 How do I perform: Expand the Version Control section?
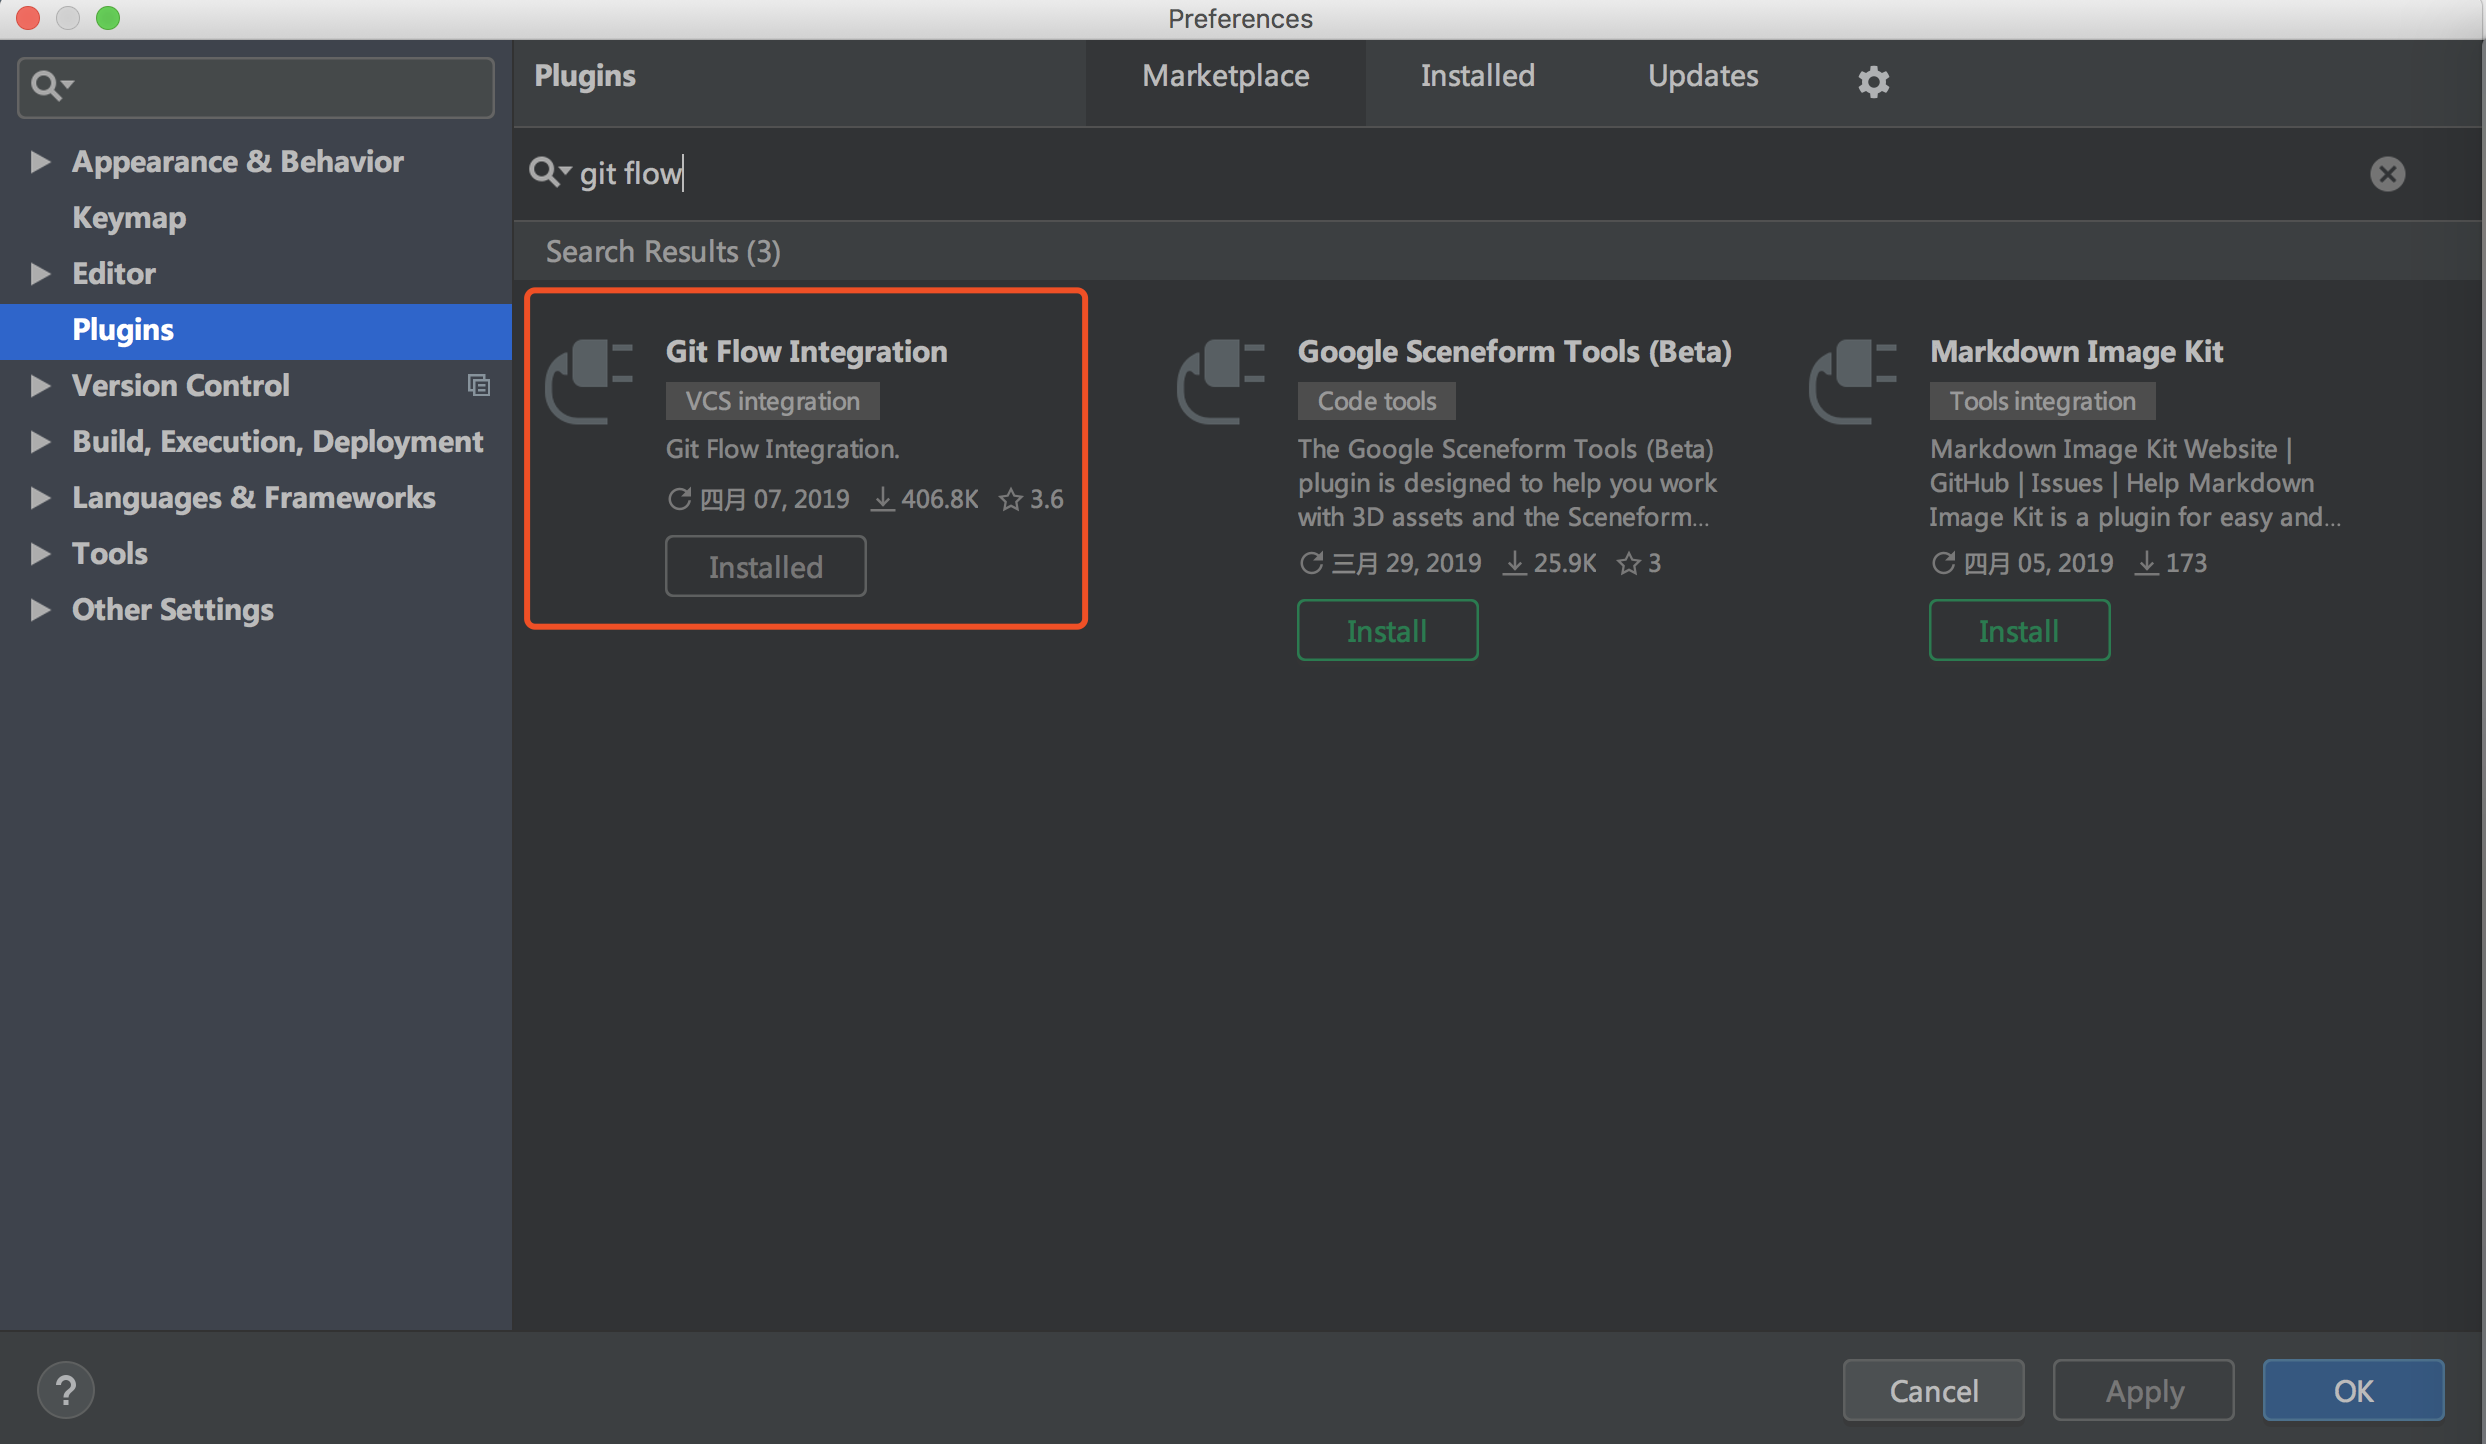pyautogui.click(x=40, y=385)
